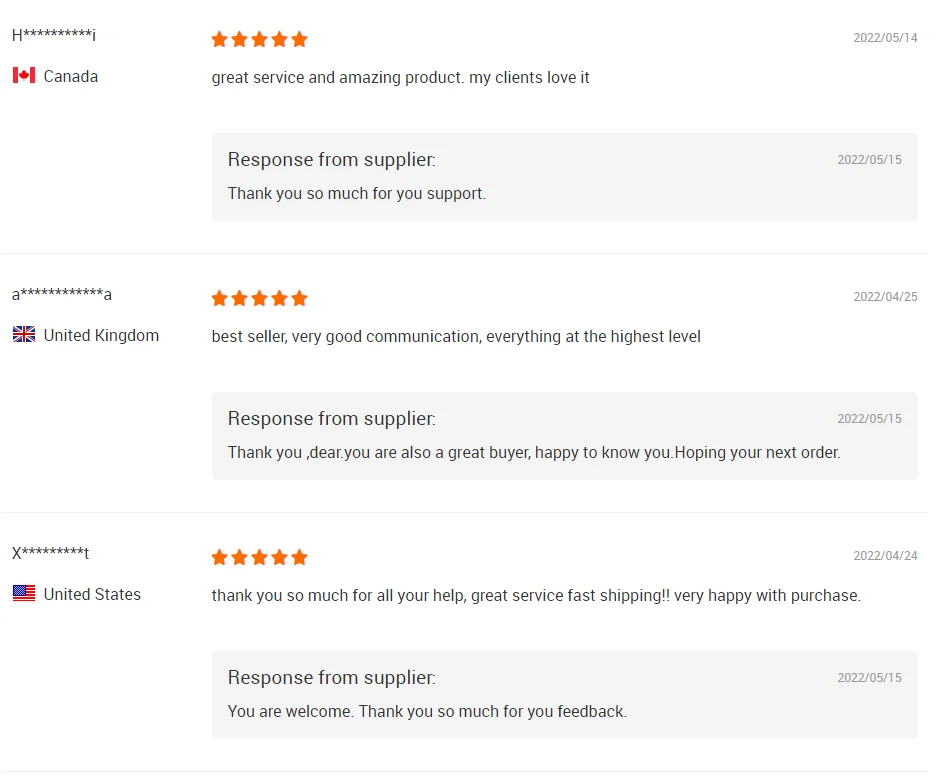Click the supplier reply mentioning "great buyer"

tap(534, 452)
